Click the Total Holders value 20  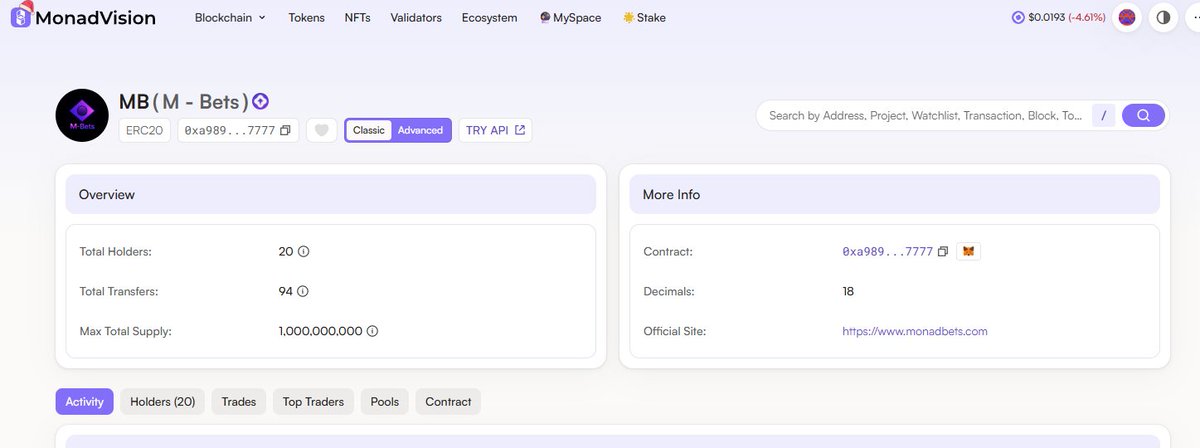(x=286, y=252)
